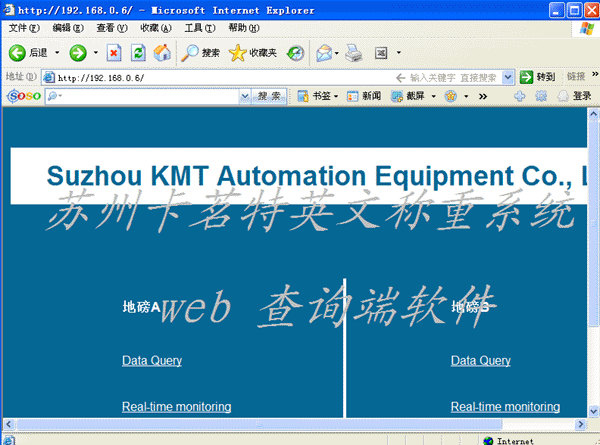Click the green Back arrow icon
This screenshot has height=445, width=600.
click(17, 53)
